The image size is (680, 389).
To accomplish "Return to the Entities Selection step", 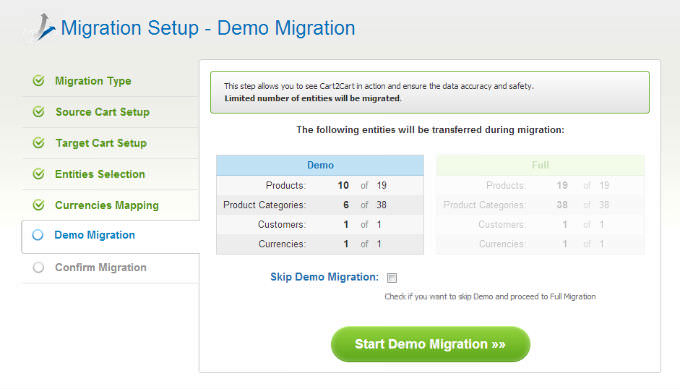I will [100, 174].
